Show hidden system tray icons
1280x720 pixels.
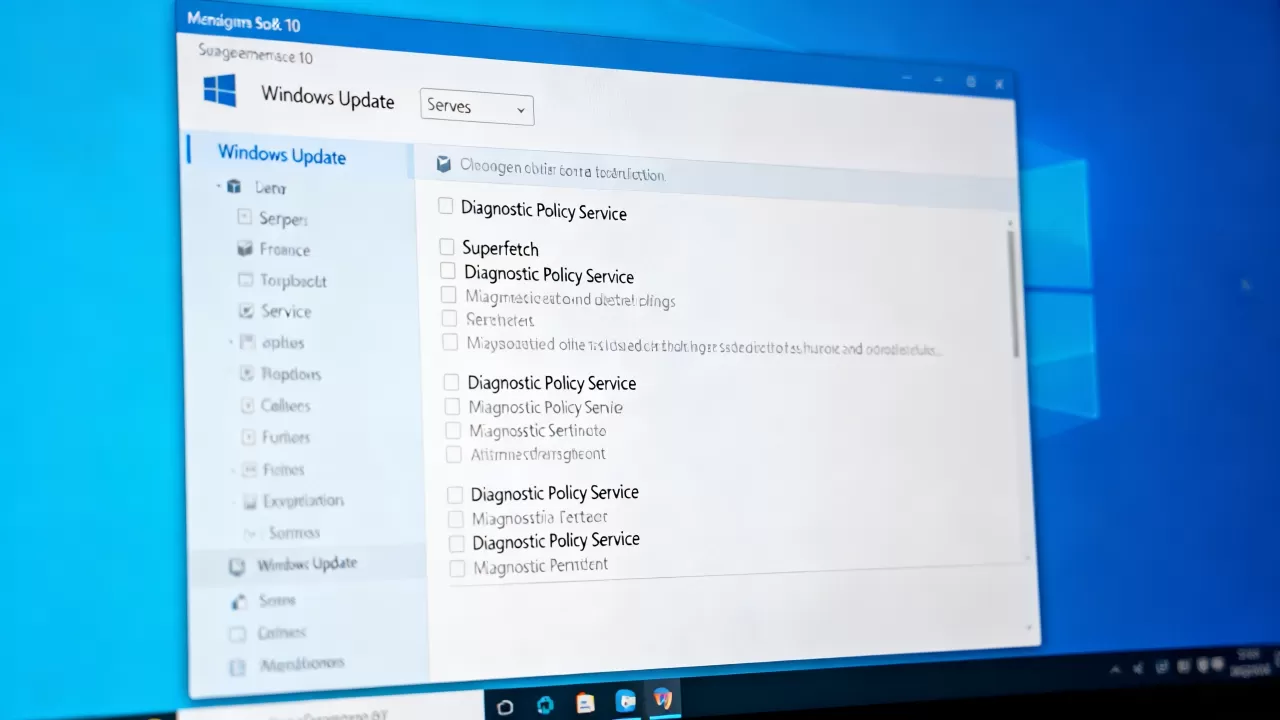tap(1117, 667)
